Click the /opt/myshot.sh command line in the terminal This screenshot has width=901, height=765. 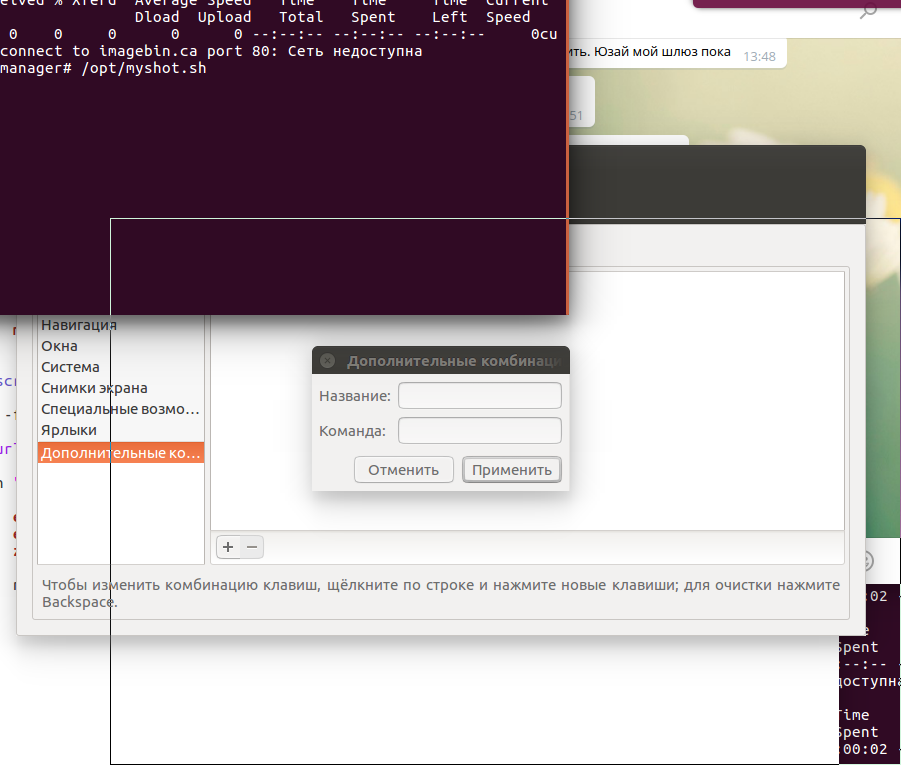[x=144, y=68]
